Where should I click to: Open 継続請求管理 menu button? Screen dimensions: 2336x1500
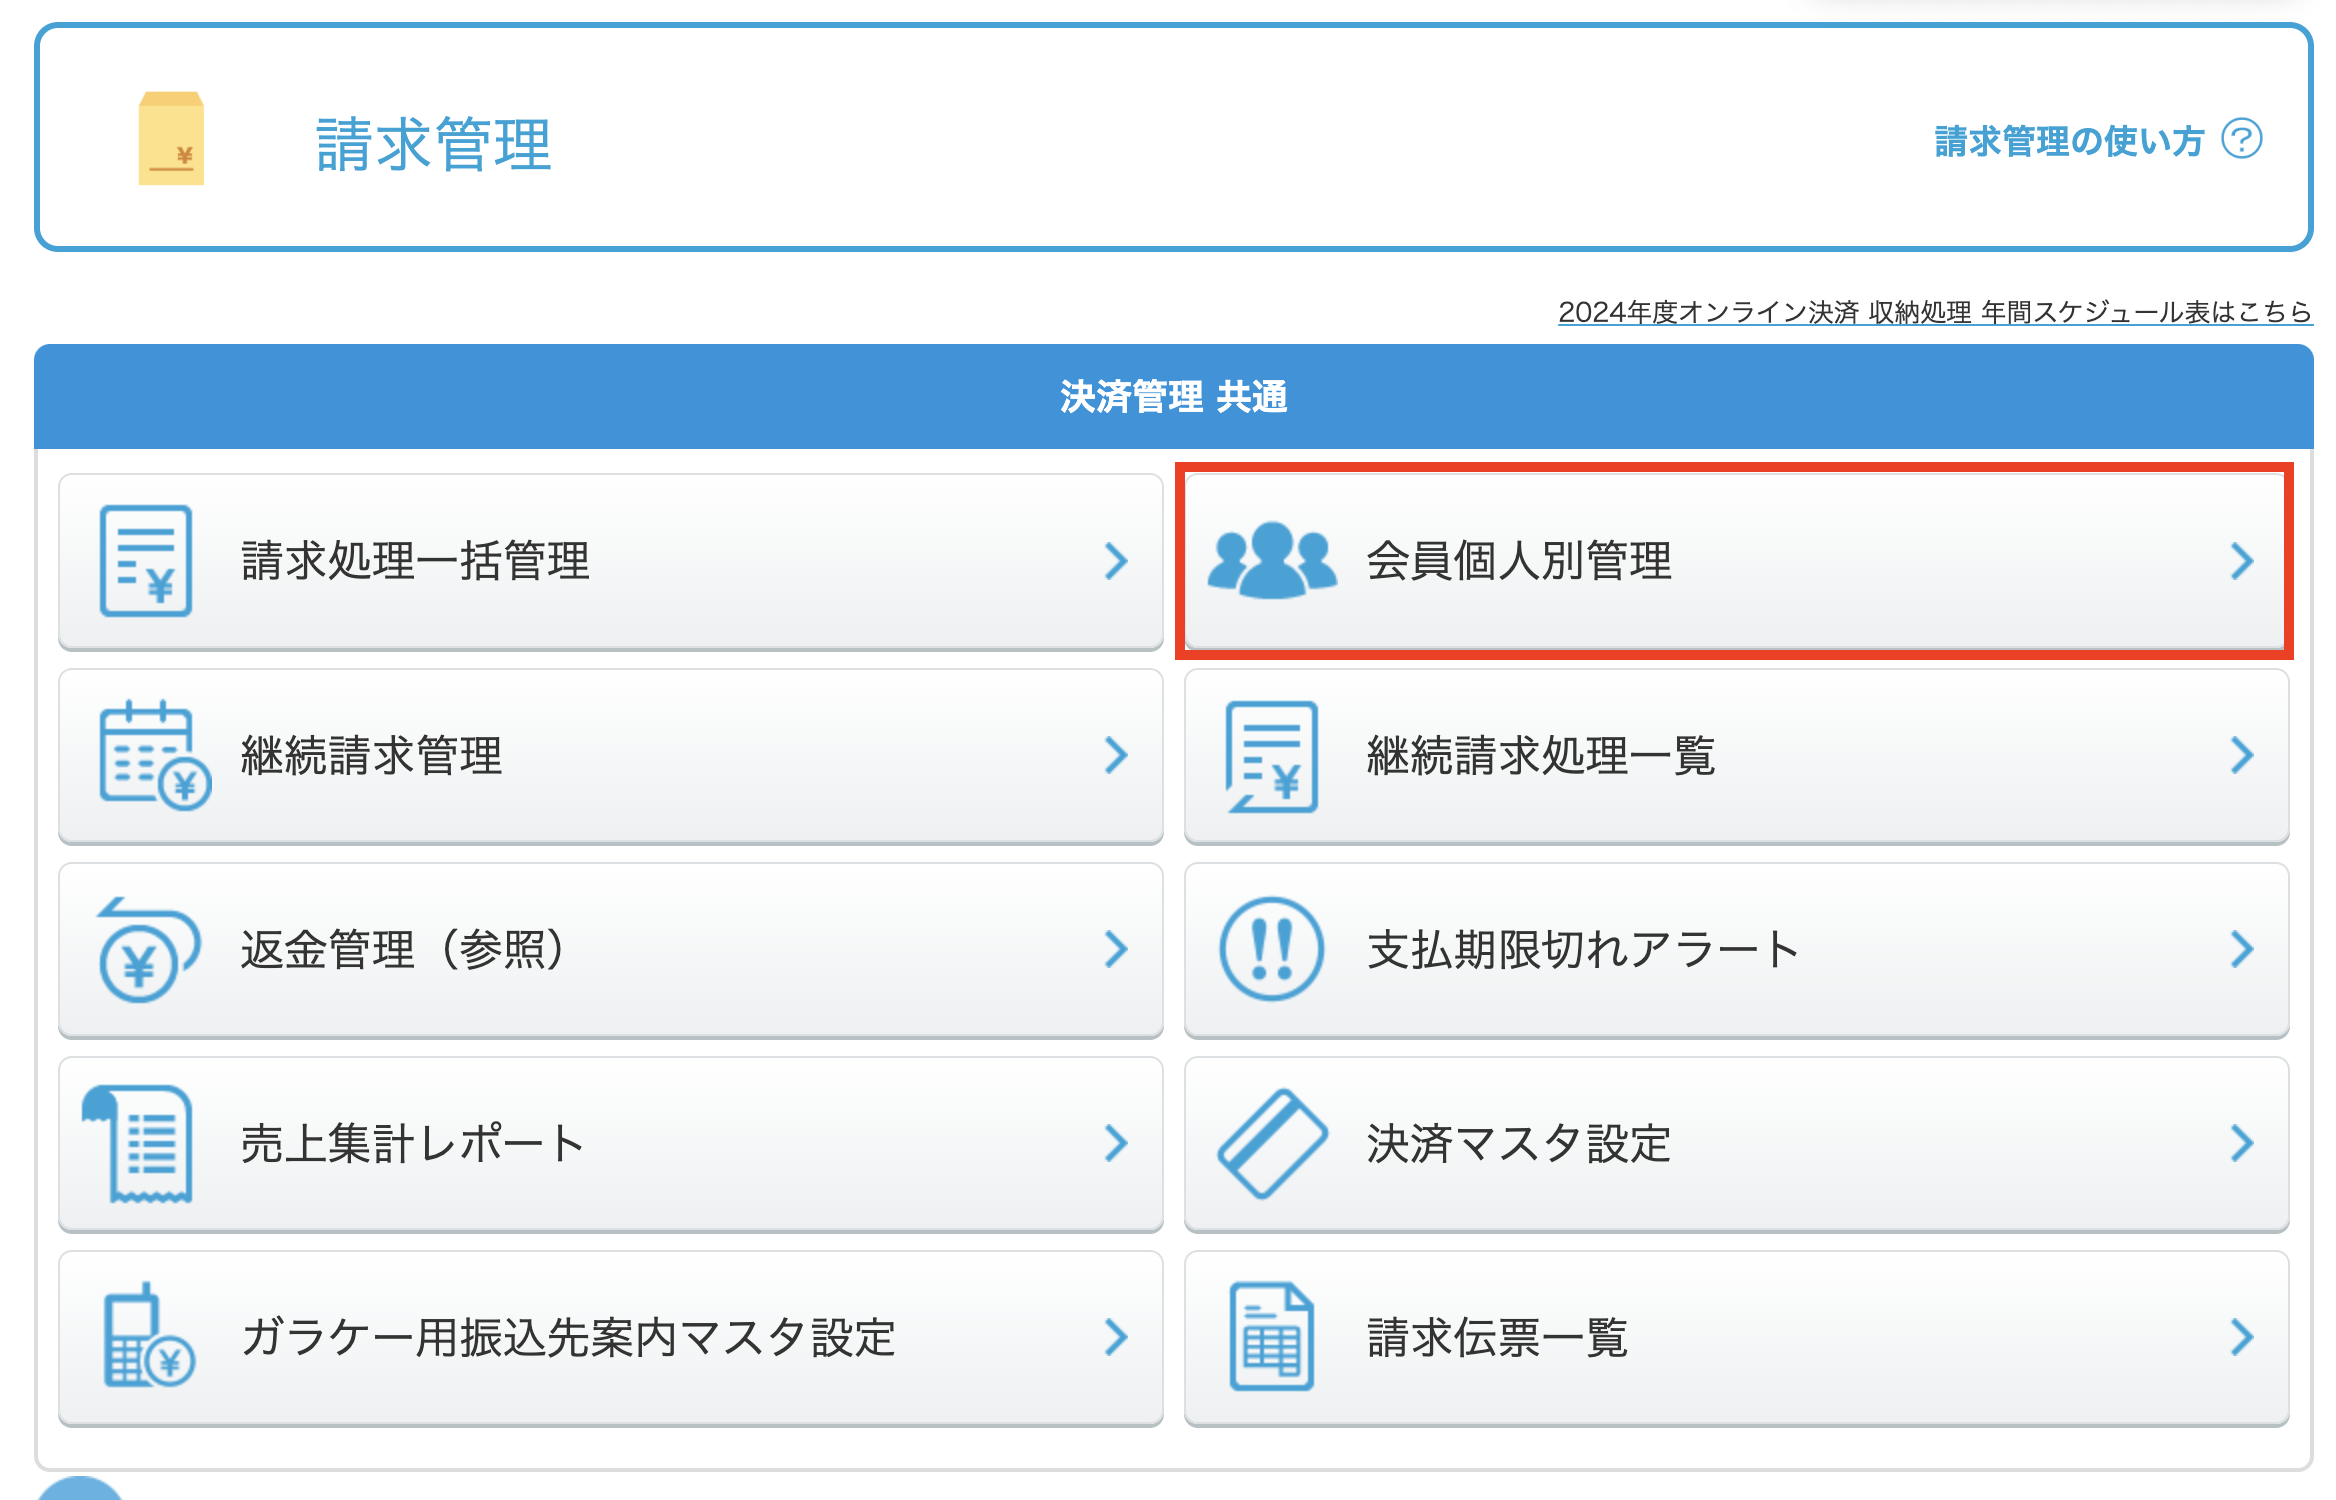tap(611, 756)
